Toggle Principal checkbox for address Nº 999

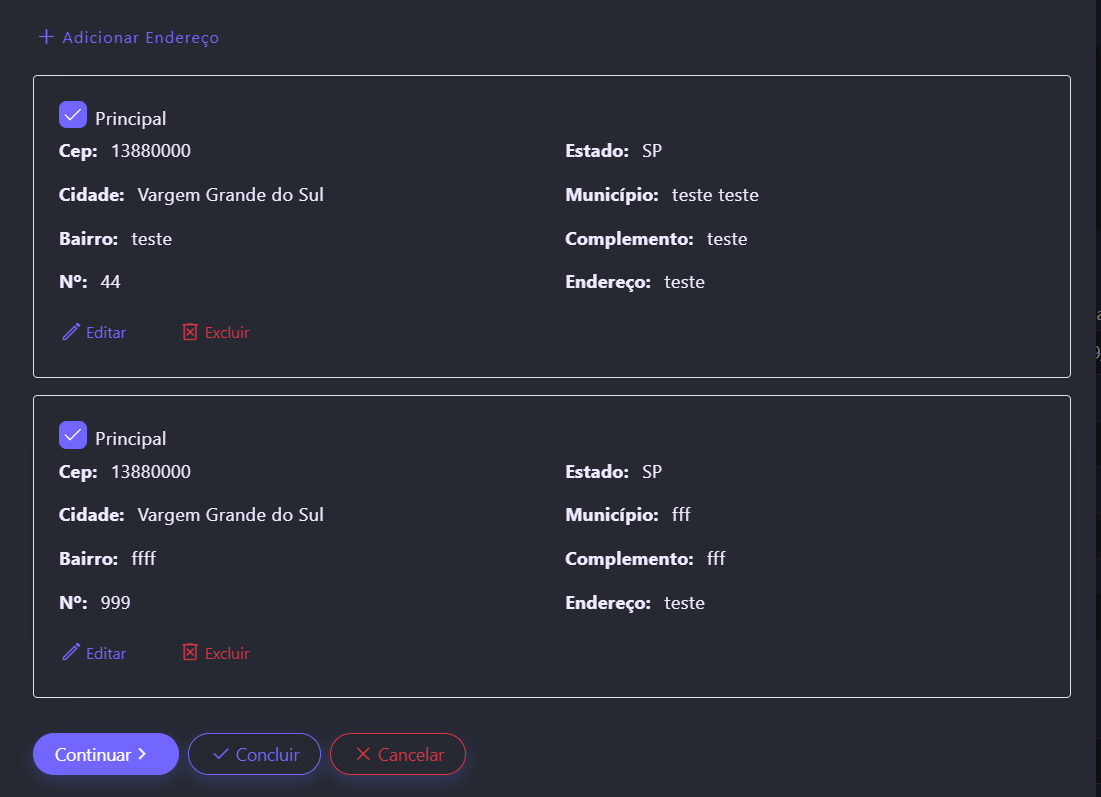[x=73, y=435]
